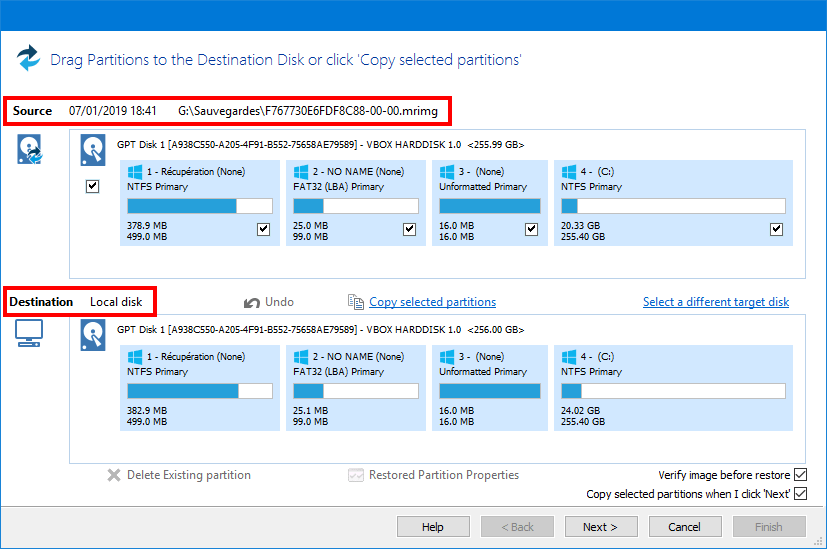Click the disabled Back button
This screenshot has width=827, height=549.
[517, 526]
